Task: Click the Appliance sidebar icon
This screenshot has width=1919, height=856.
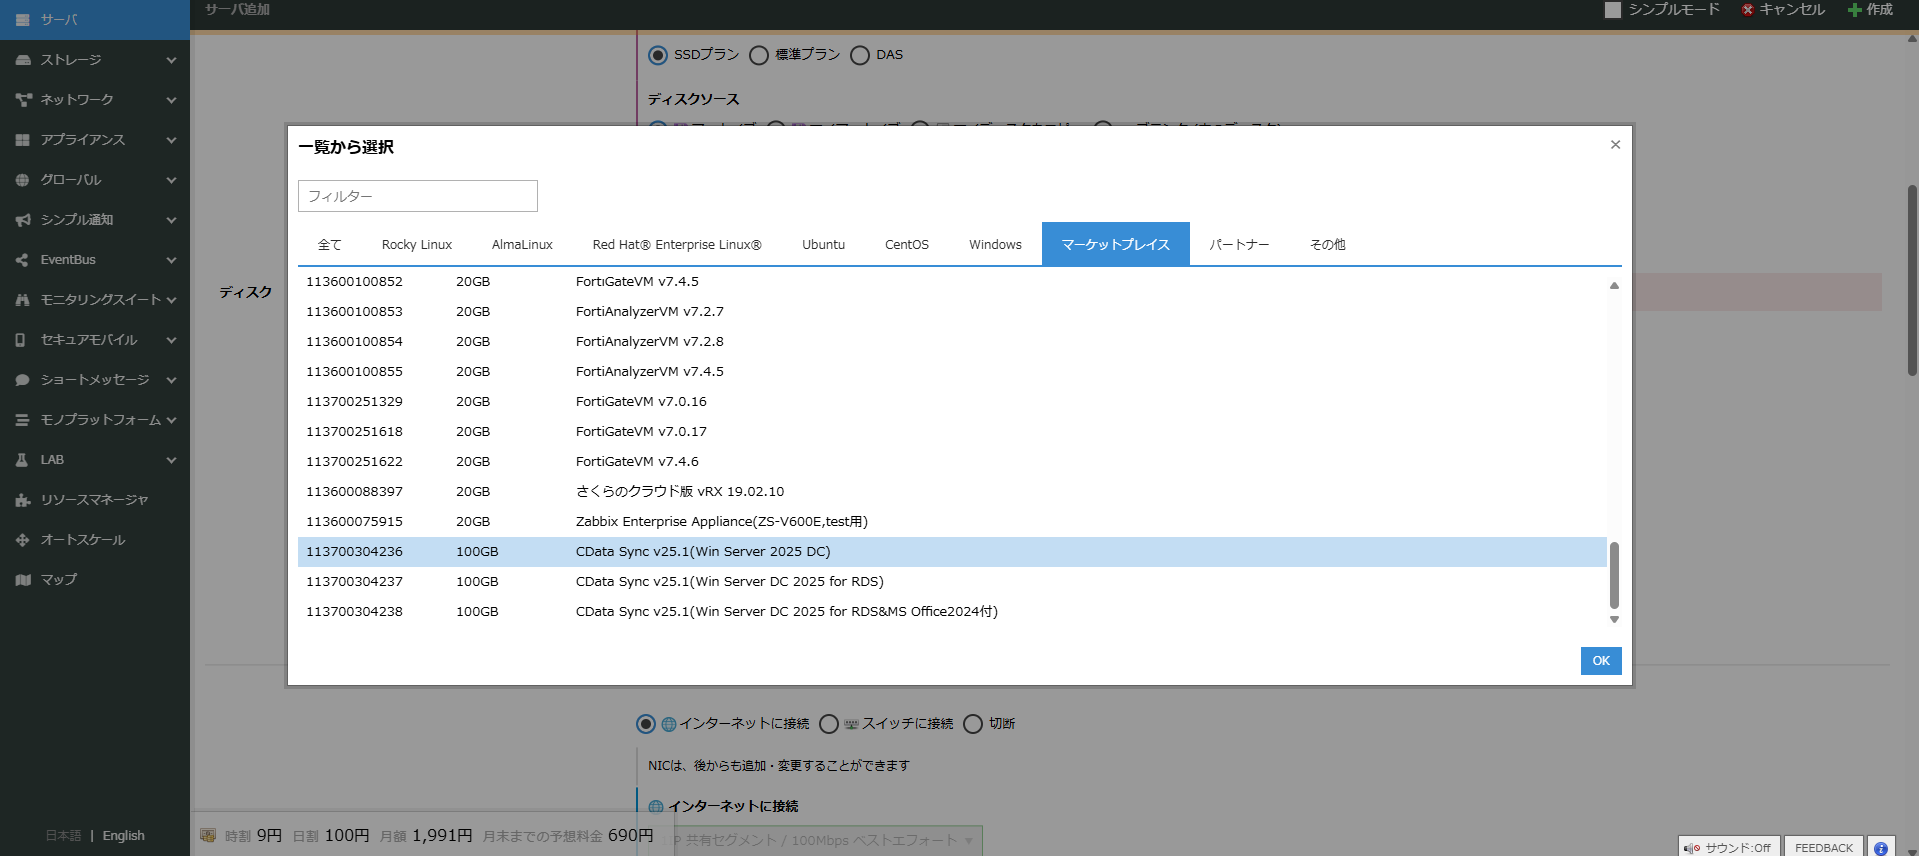Action: click(23, 140)
